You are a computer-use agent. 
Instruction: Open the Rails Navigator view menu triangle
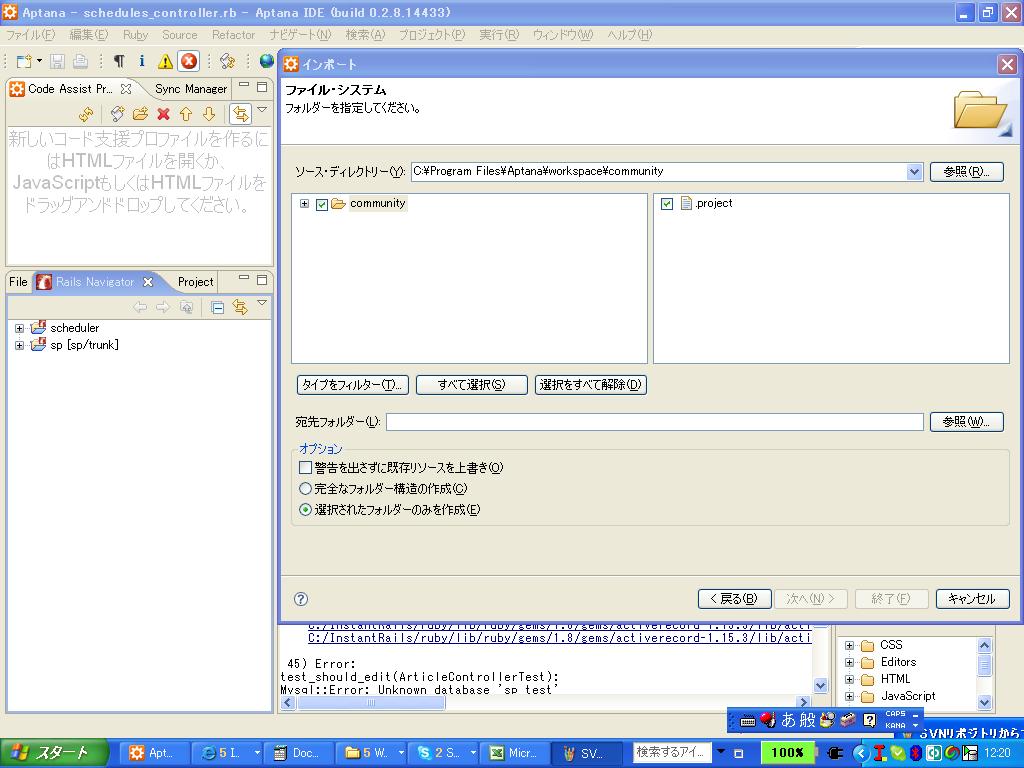click(262, 302)
